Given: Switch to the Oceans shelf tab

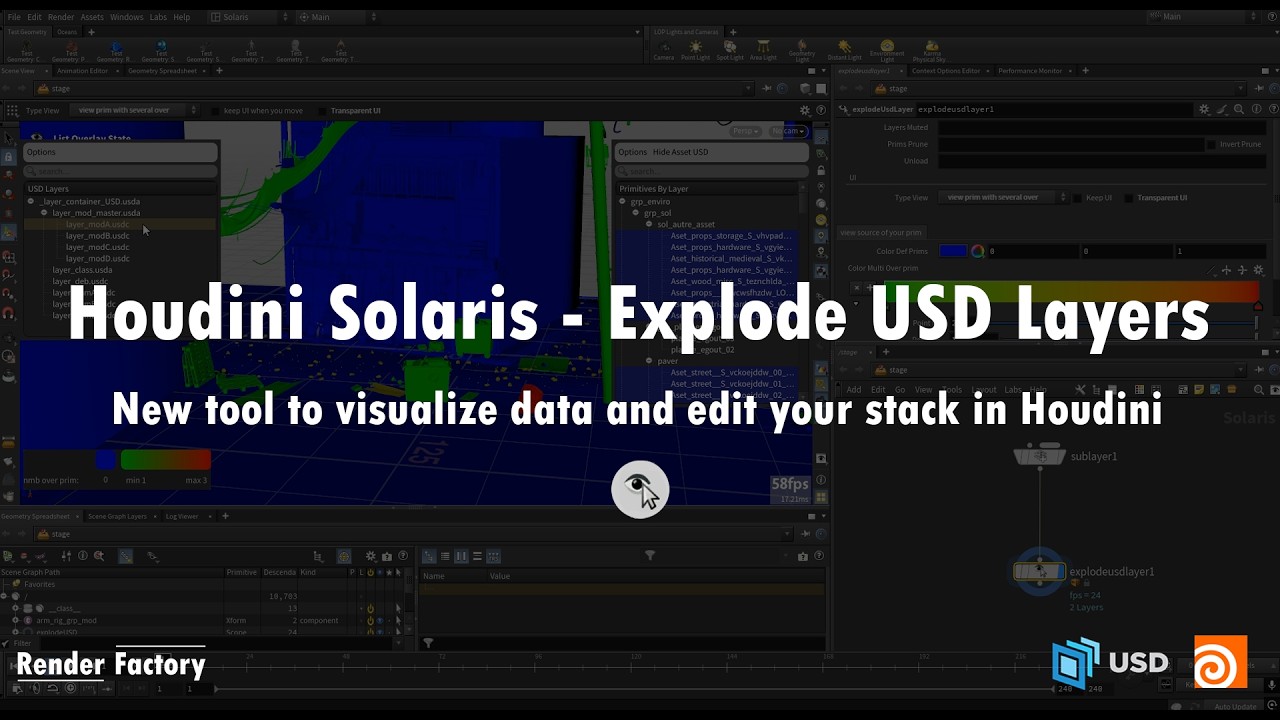Looking at the screenshot, I should (x=67, y=32).
